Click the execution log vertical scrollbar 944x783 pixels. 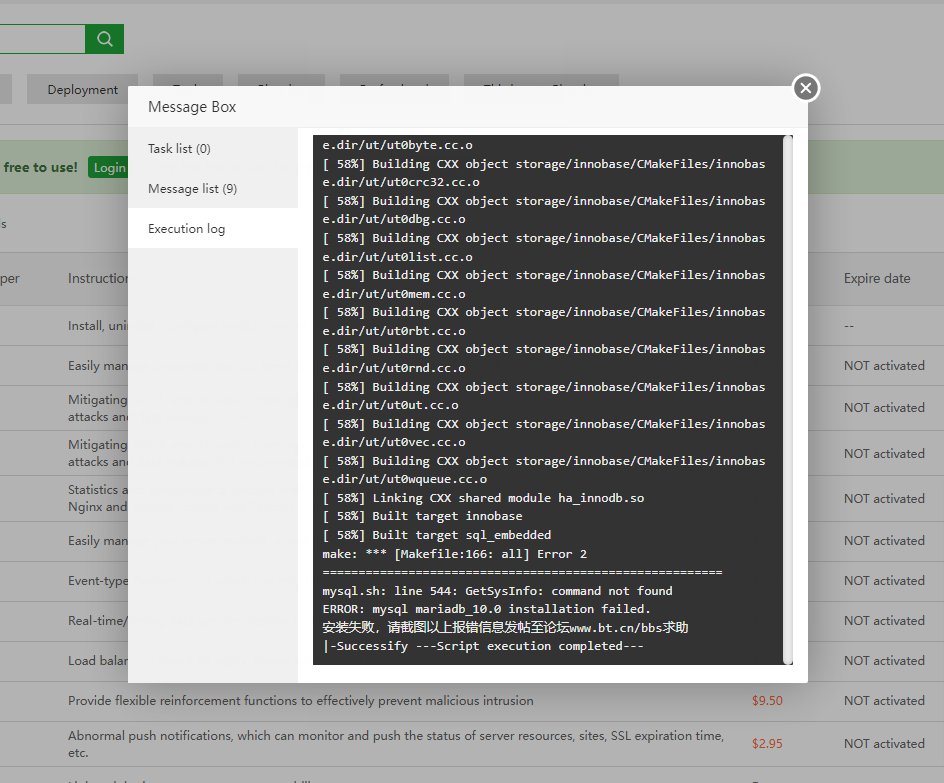pos(788,398)
